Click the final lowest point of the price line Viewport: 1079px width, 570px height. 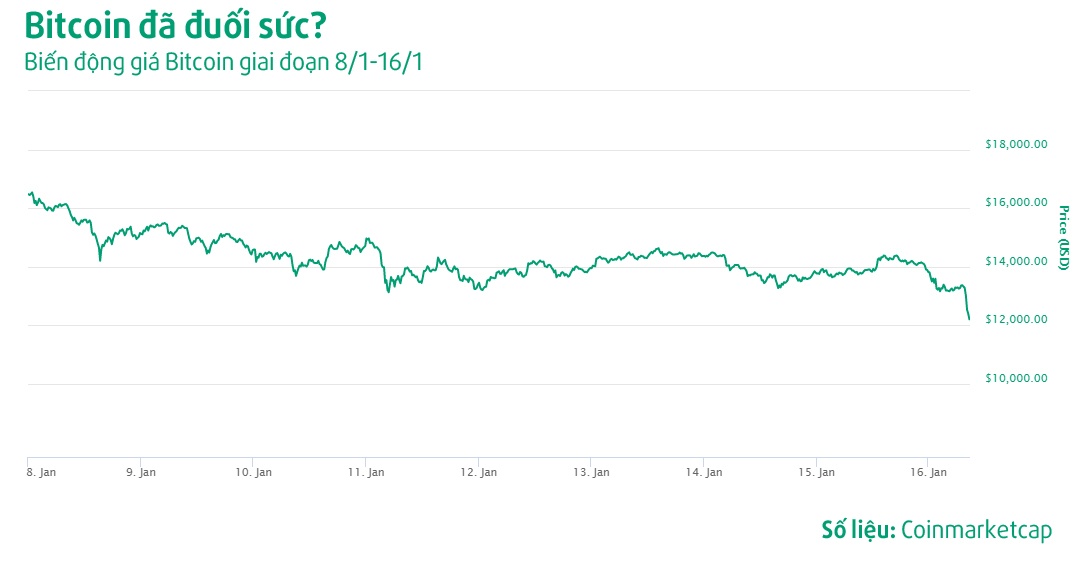click(968, 319)
